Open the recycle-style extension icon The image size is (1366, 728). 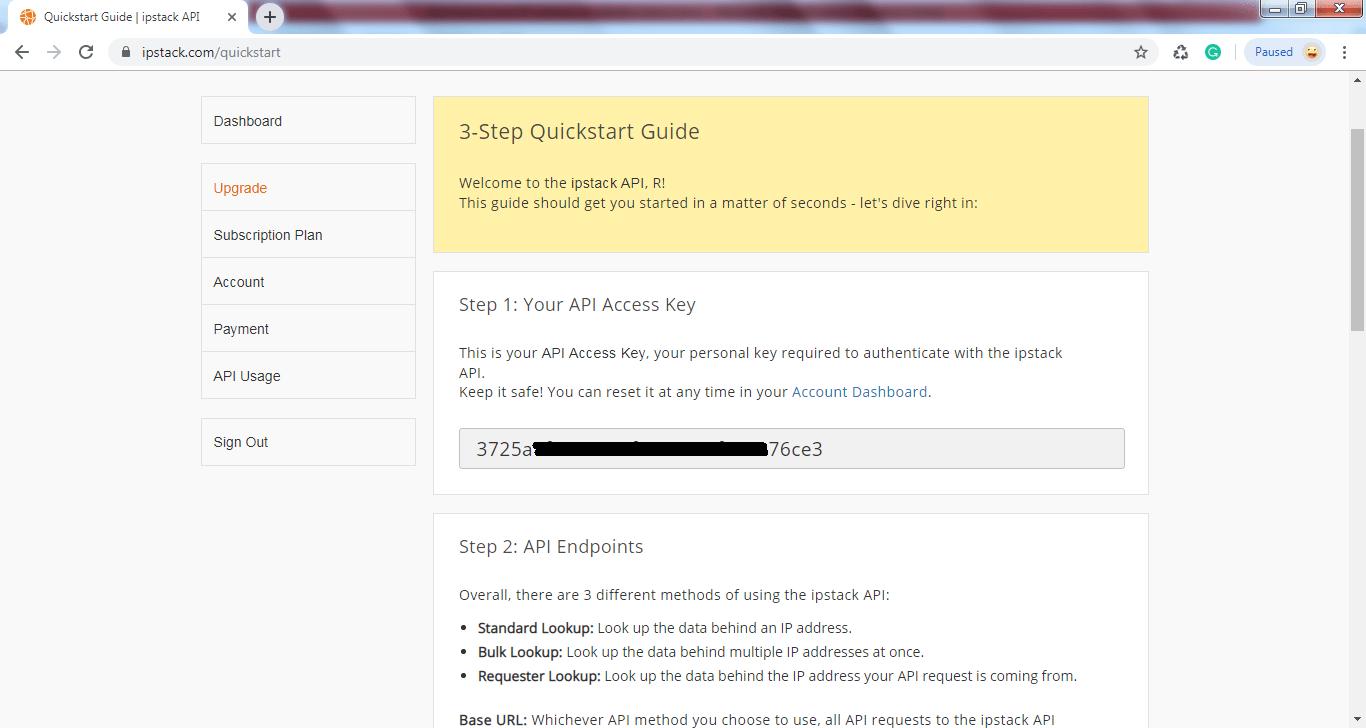point(1181,52)
